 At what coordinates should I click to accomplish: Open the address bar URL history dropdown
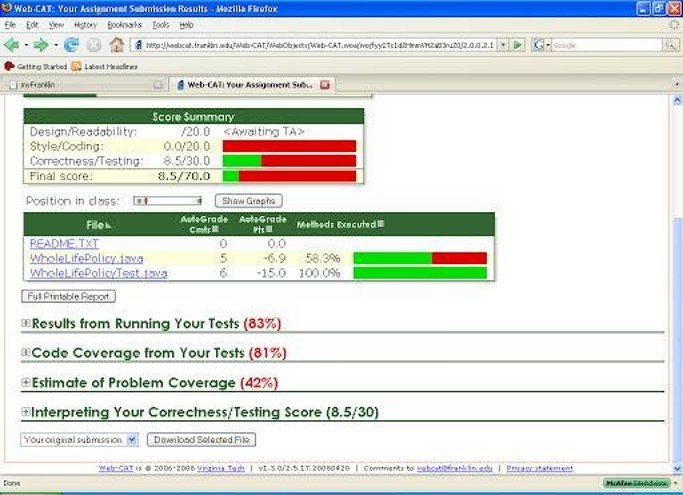point(503,45)
